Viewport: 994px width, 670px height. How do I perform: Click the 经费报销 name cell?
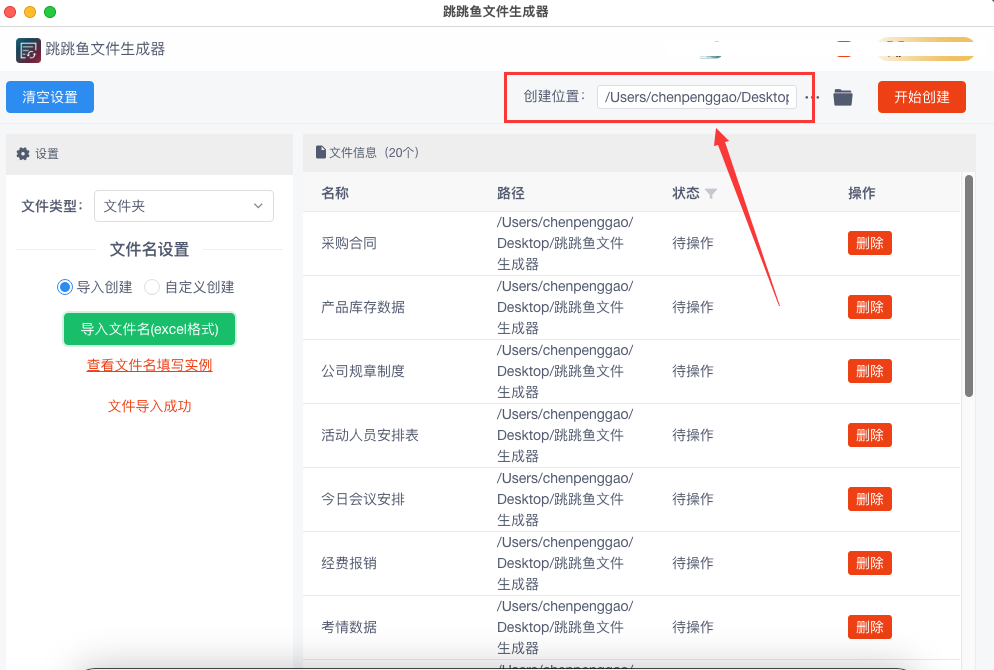(349, 563)
